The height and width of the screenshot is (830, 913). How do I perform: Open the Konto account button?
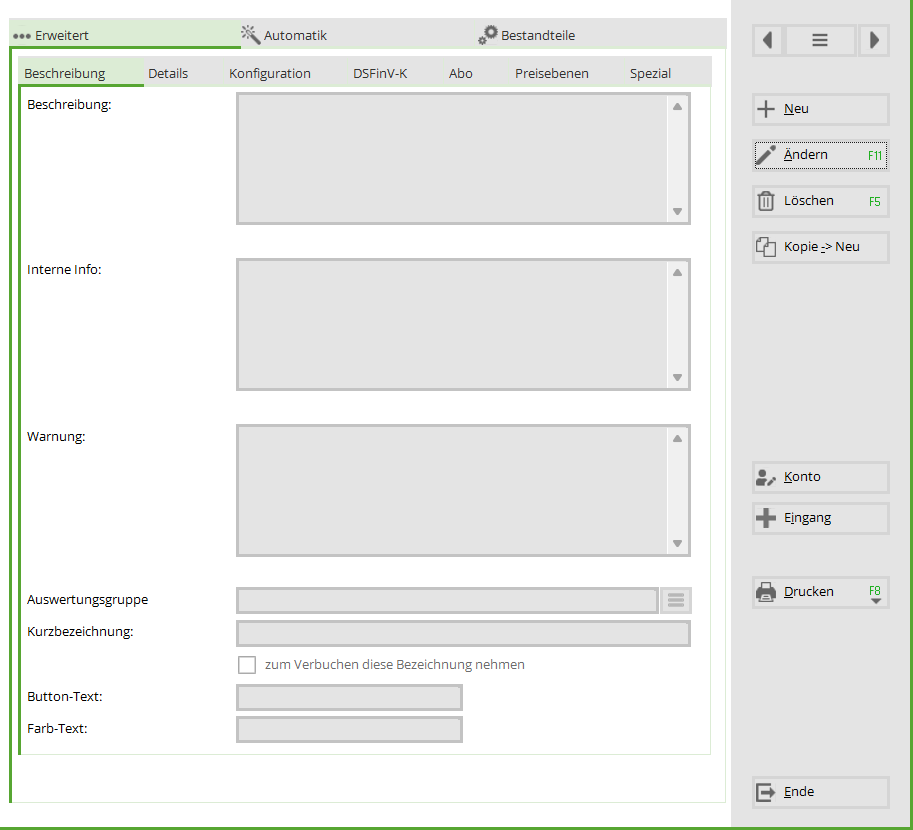point(820,477)
